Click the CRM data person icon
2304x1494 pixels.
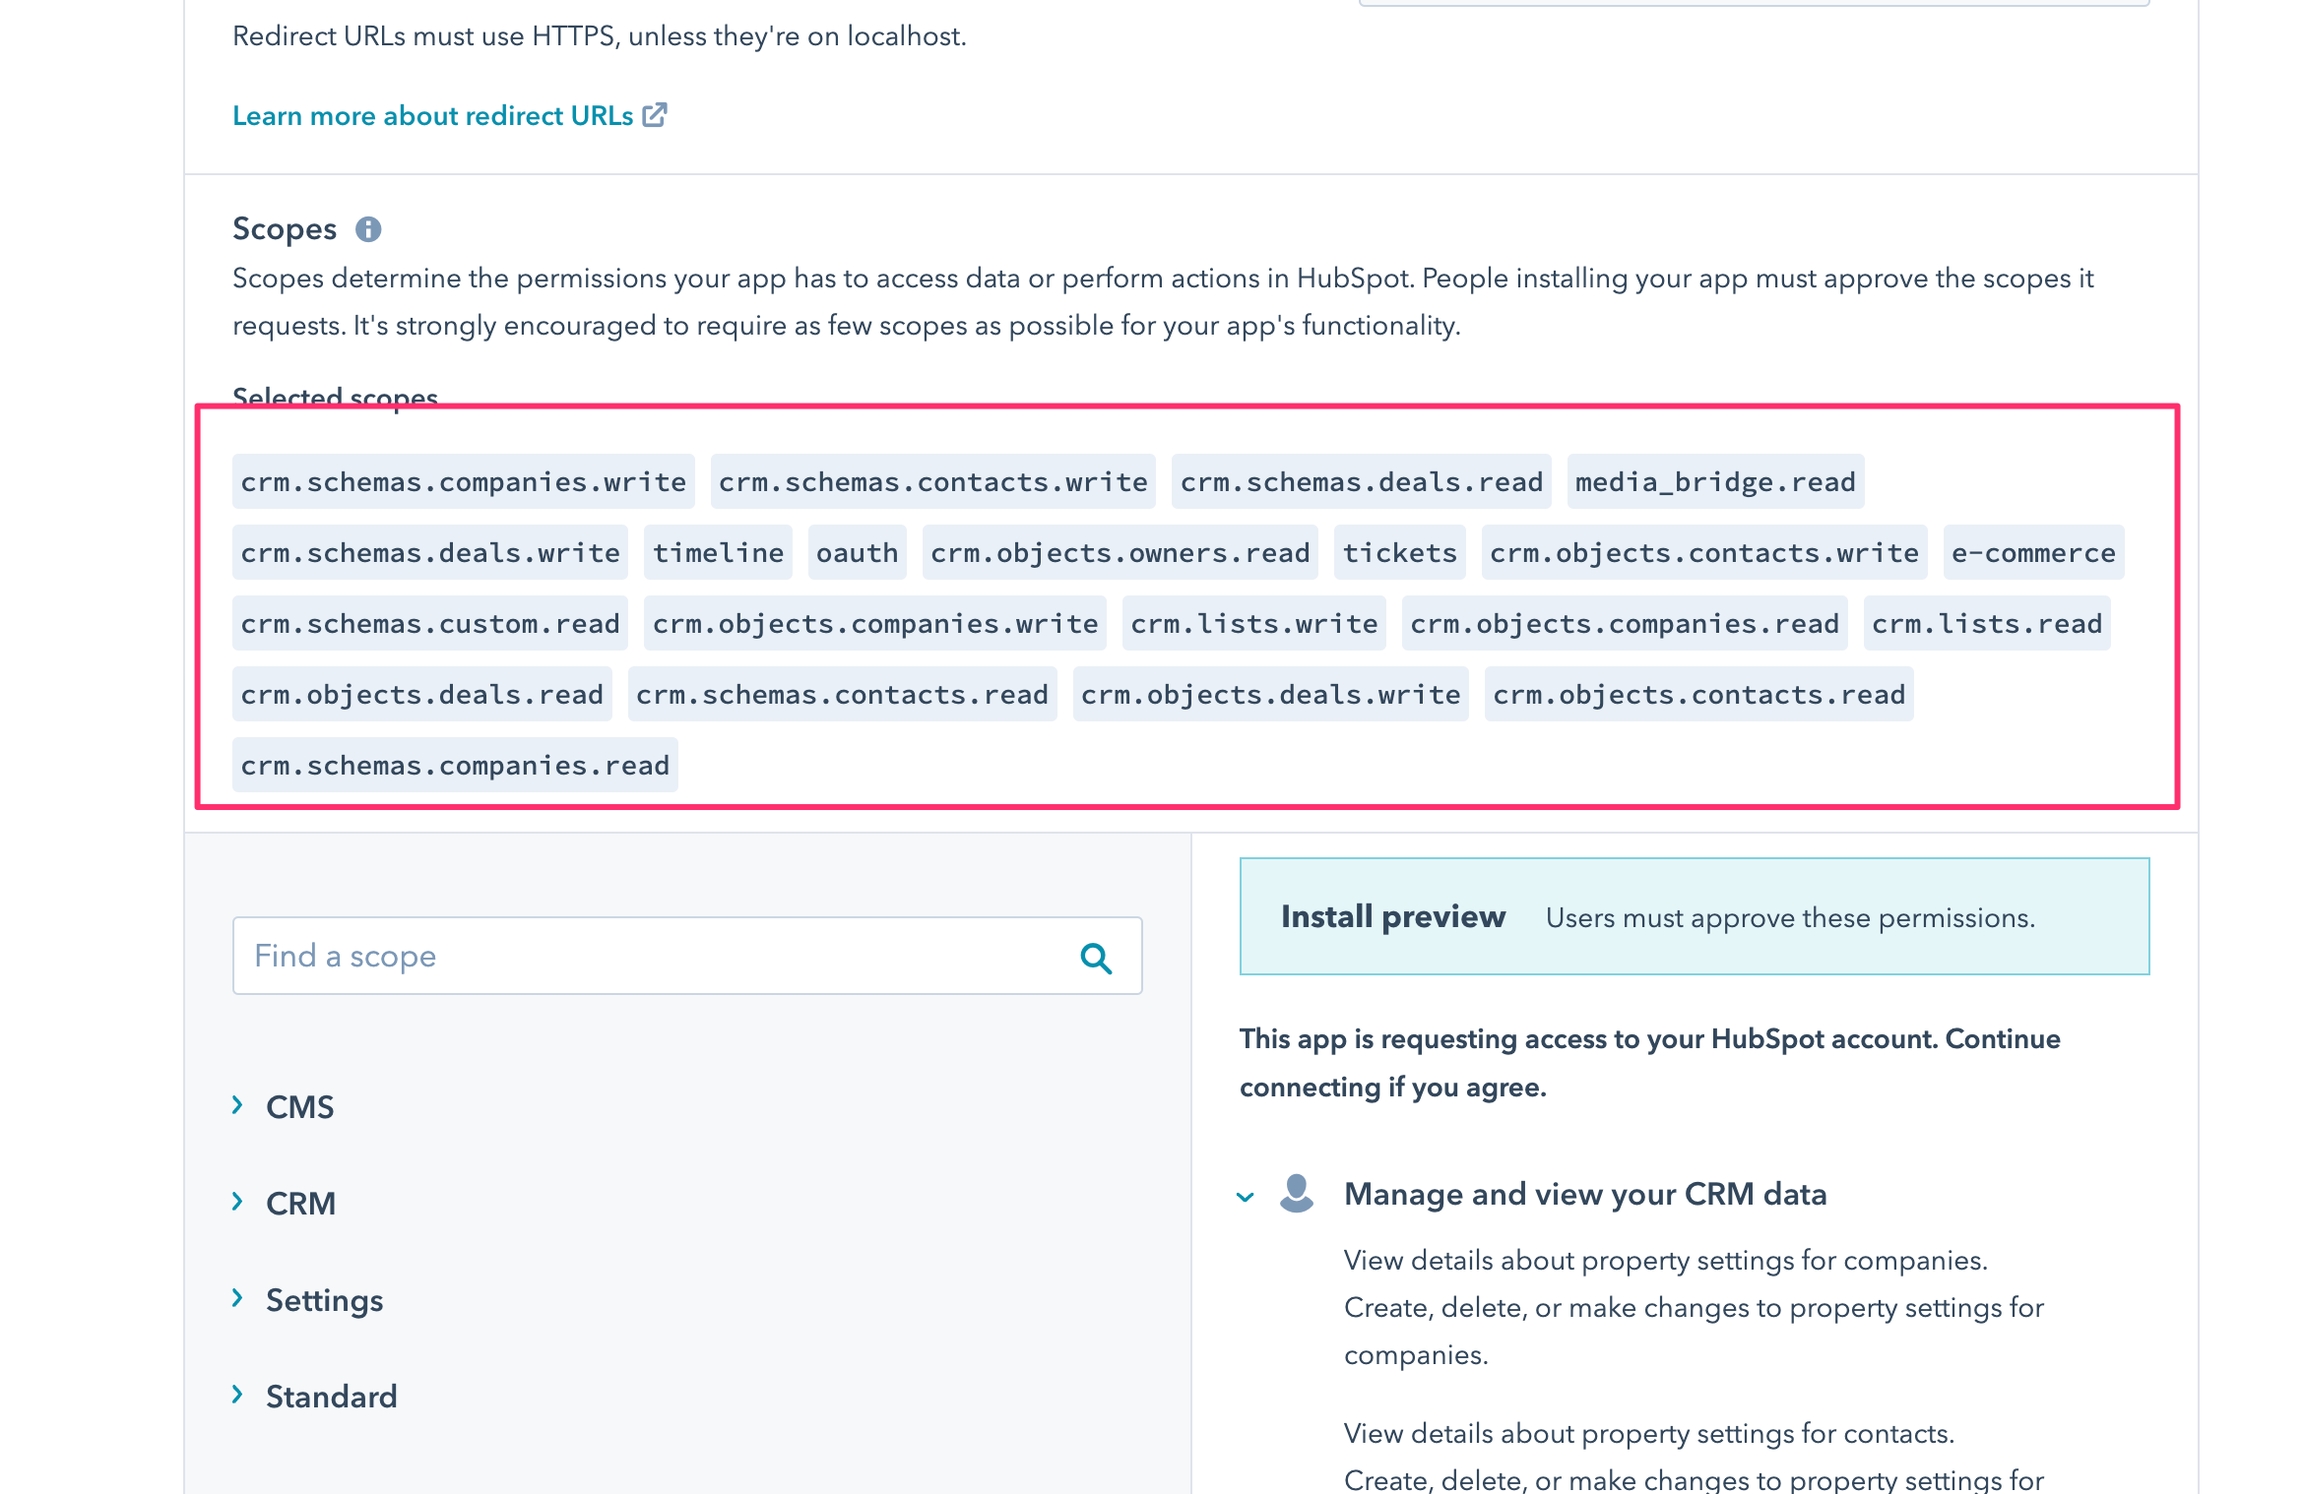(x=1296, y=1193)
